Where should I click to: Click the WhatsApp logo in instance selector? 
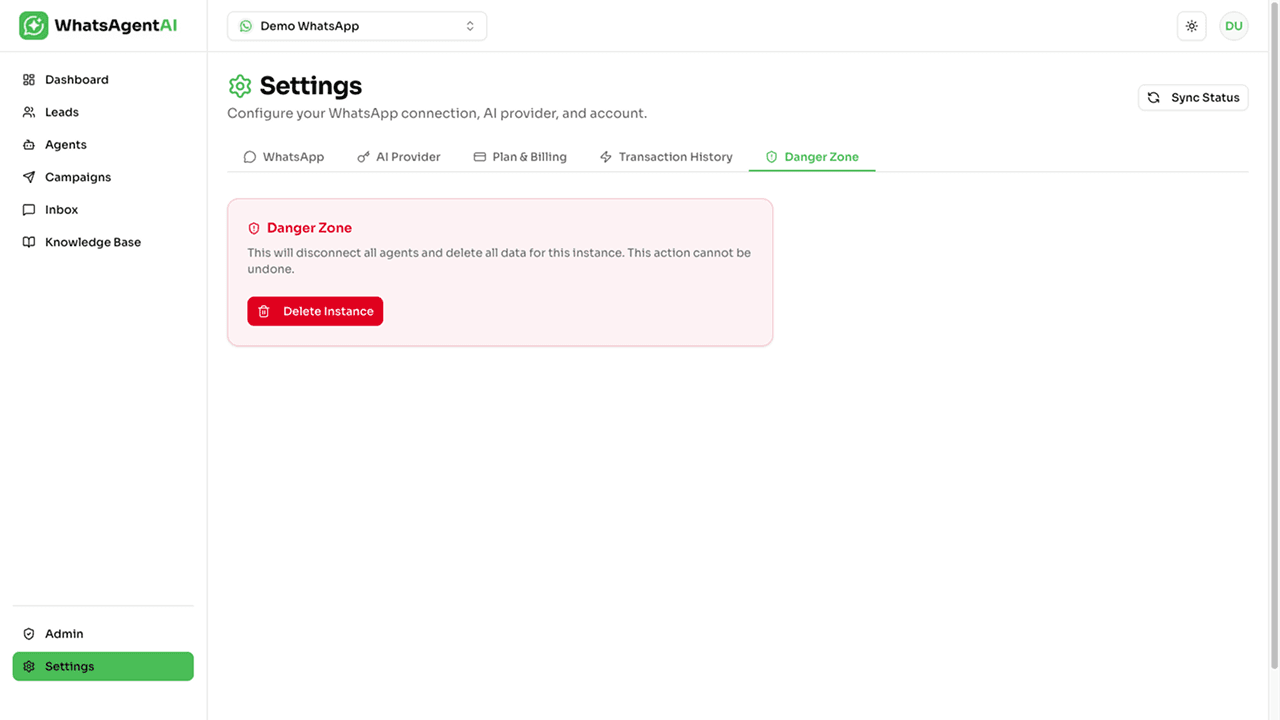pyautogui.click(x=246, y=26)
